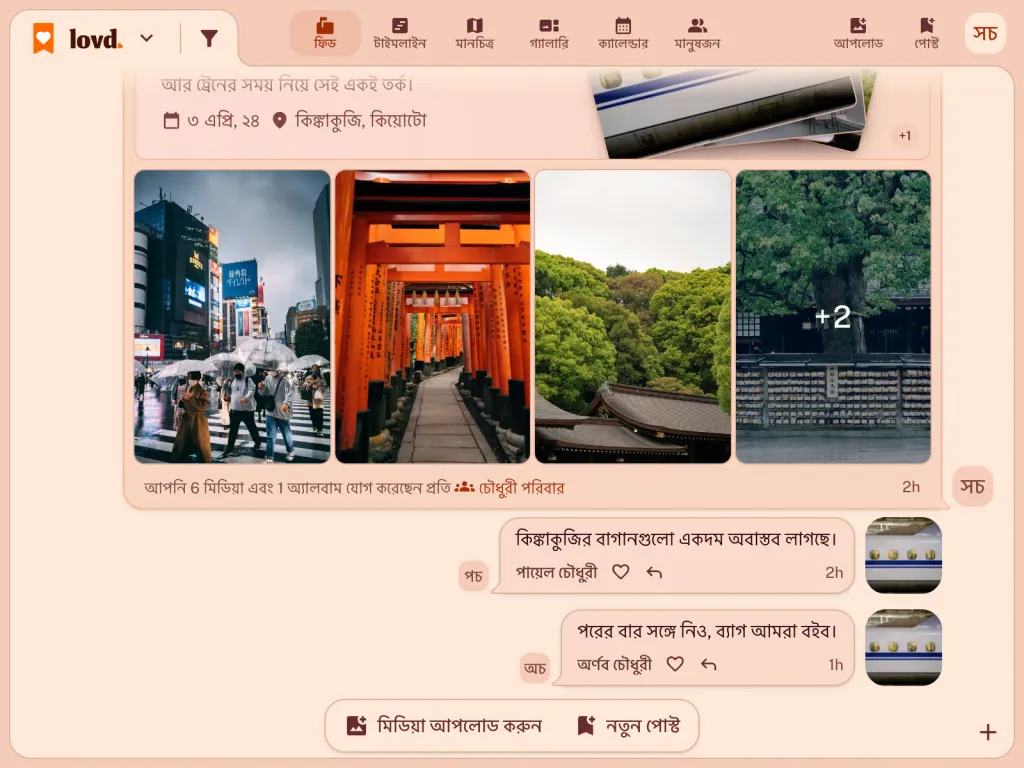This screenshot has height=768, width=1024.
Task: Click the সচ avatar beside the media post
Action: [x=972, y=487]
